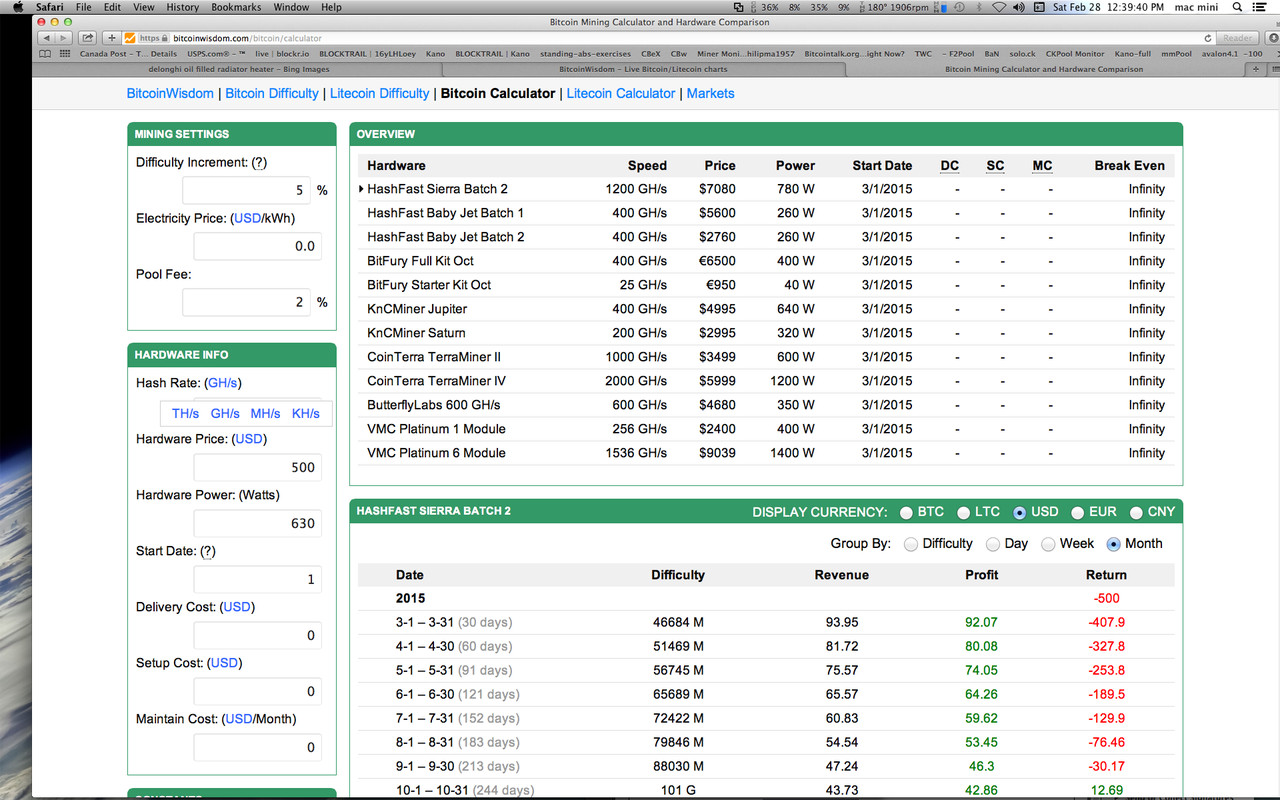Click Hardware Price input field
1280x800 pixels.
click(x=257, y=467)
